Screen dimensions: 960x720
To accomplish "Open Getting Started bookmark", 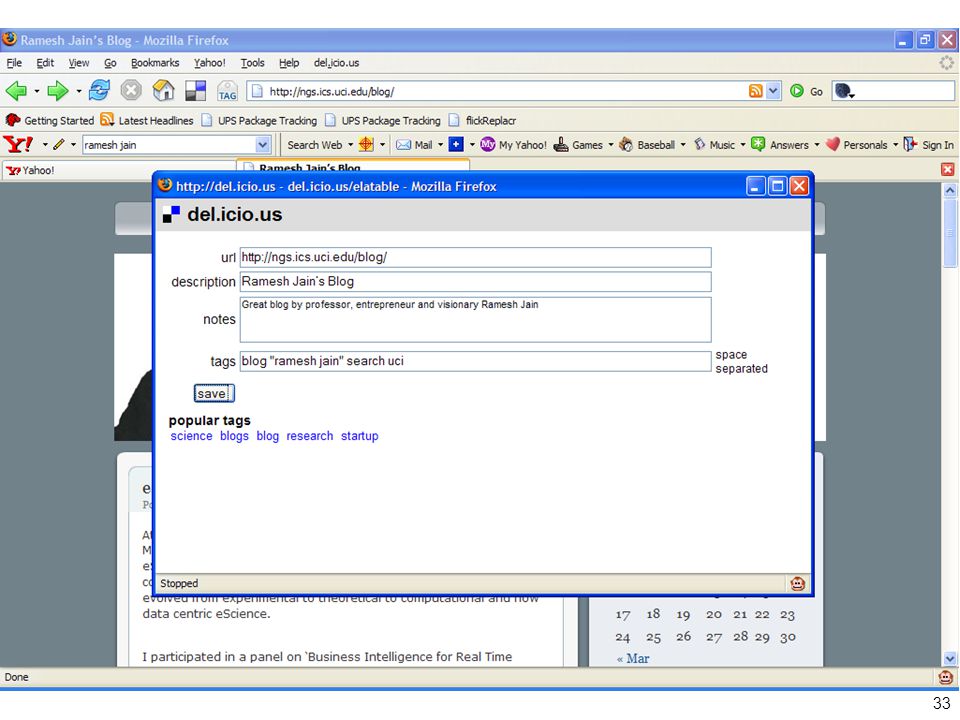I will coord(50,120).
